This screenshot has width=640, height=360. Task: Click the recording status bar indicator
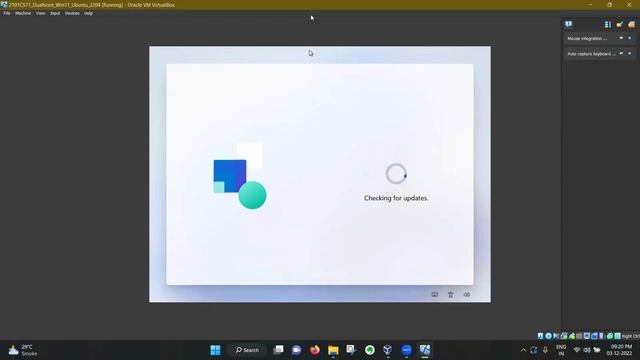tap(594, 336)
